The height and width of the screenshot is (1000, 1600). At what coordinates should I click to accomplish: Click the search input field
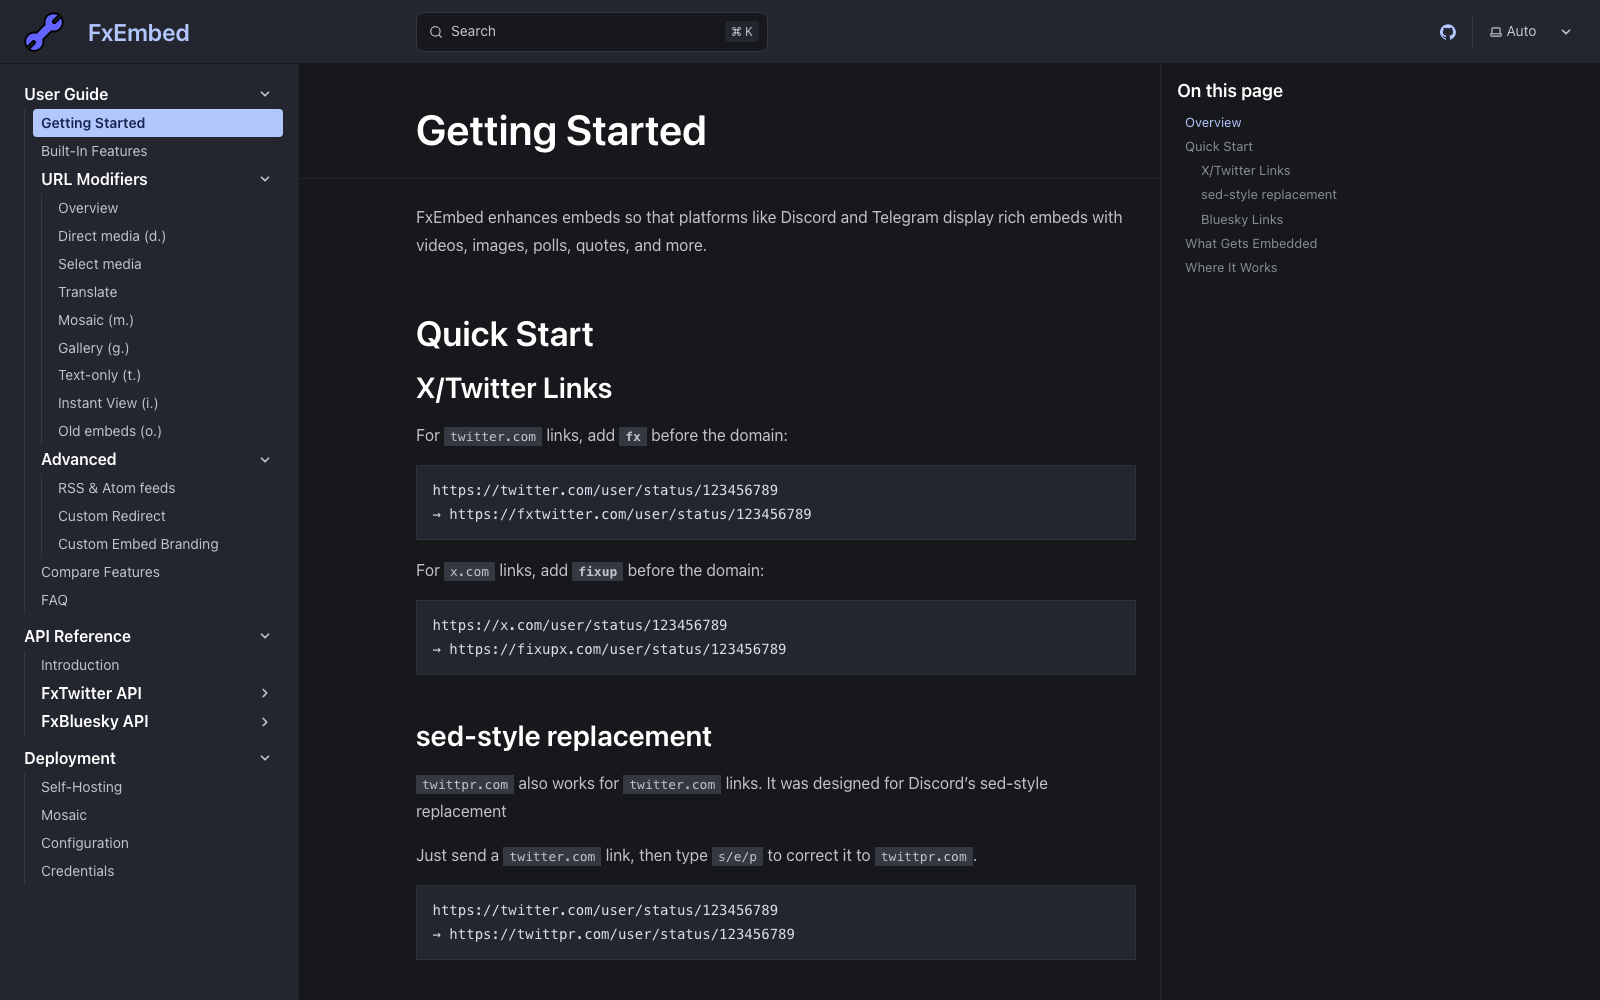[592, 32]
